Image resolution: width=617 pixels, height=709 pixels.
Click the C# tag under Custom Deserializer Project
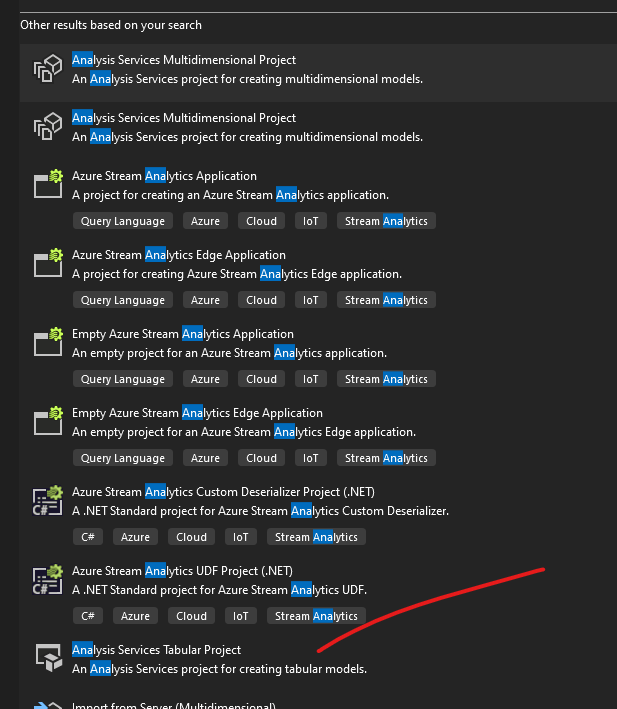pos(88,537)
